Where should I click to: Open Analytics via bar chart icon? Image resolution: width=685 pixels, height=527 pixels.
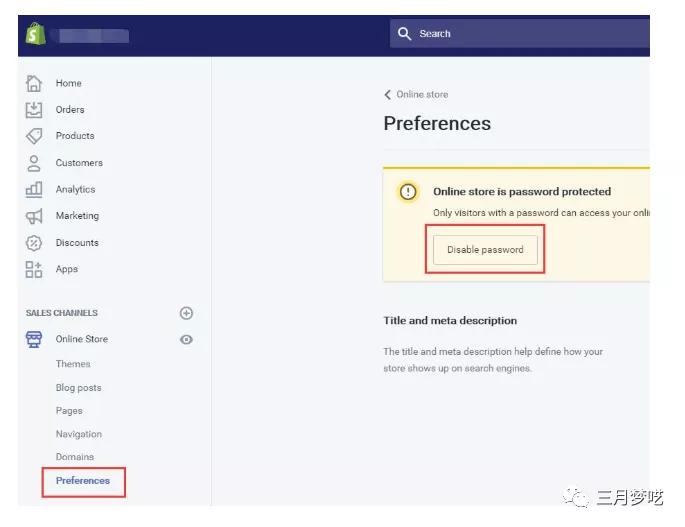click(34, 189)
